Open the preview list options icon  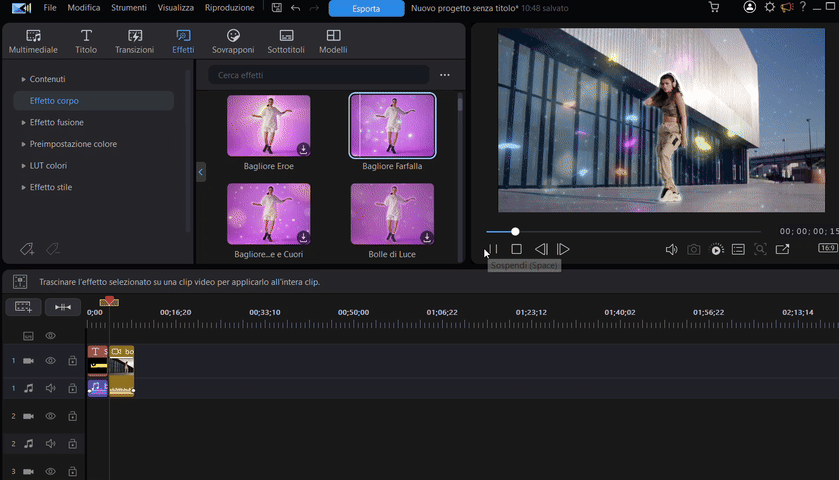(x=738, y=249)
